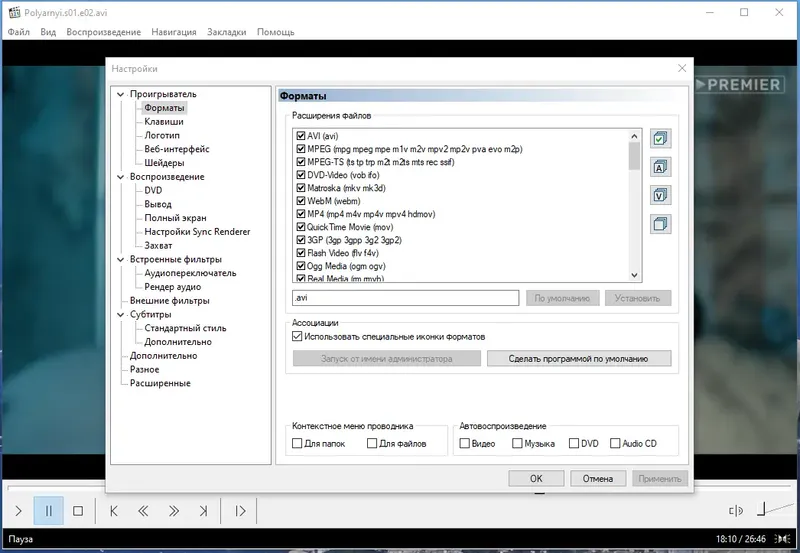Skip to next file button
The image size is (800, 553).
[x=203, y=511]
